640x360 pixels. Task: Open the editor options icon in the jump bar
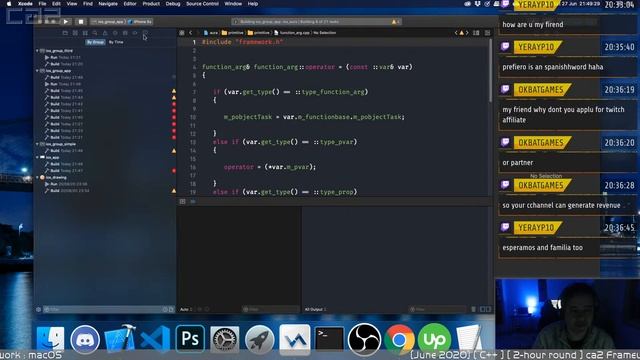tap(476, 33)
